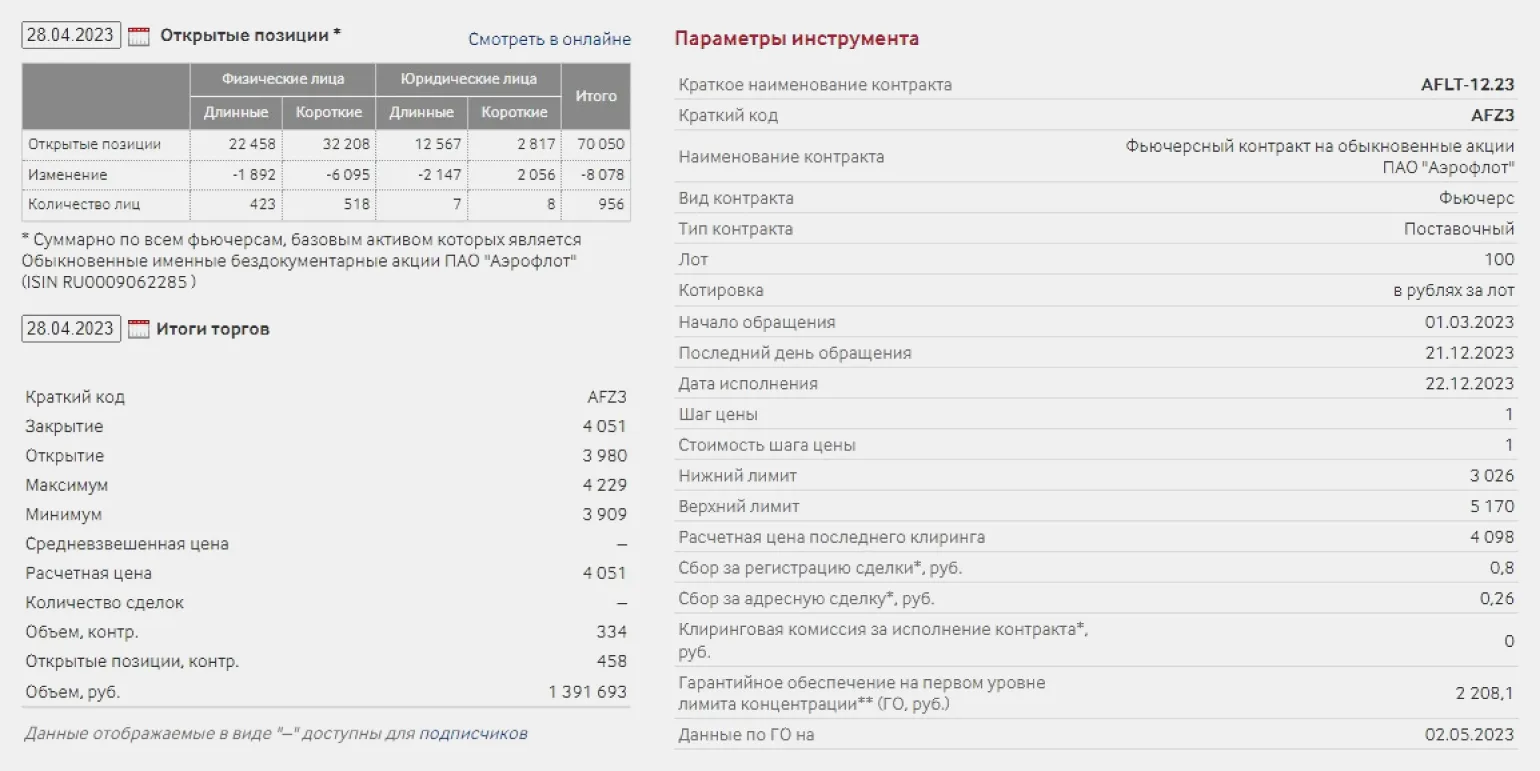
Task: Select the Расчетная цена последнего клиринга value 4 098
Action: (1492, 537)
